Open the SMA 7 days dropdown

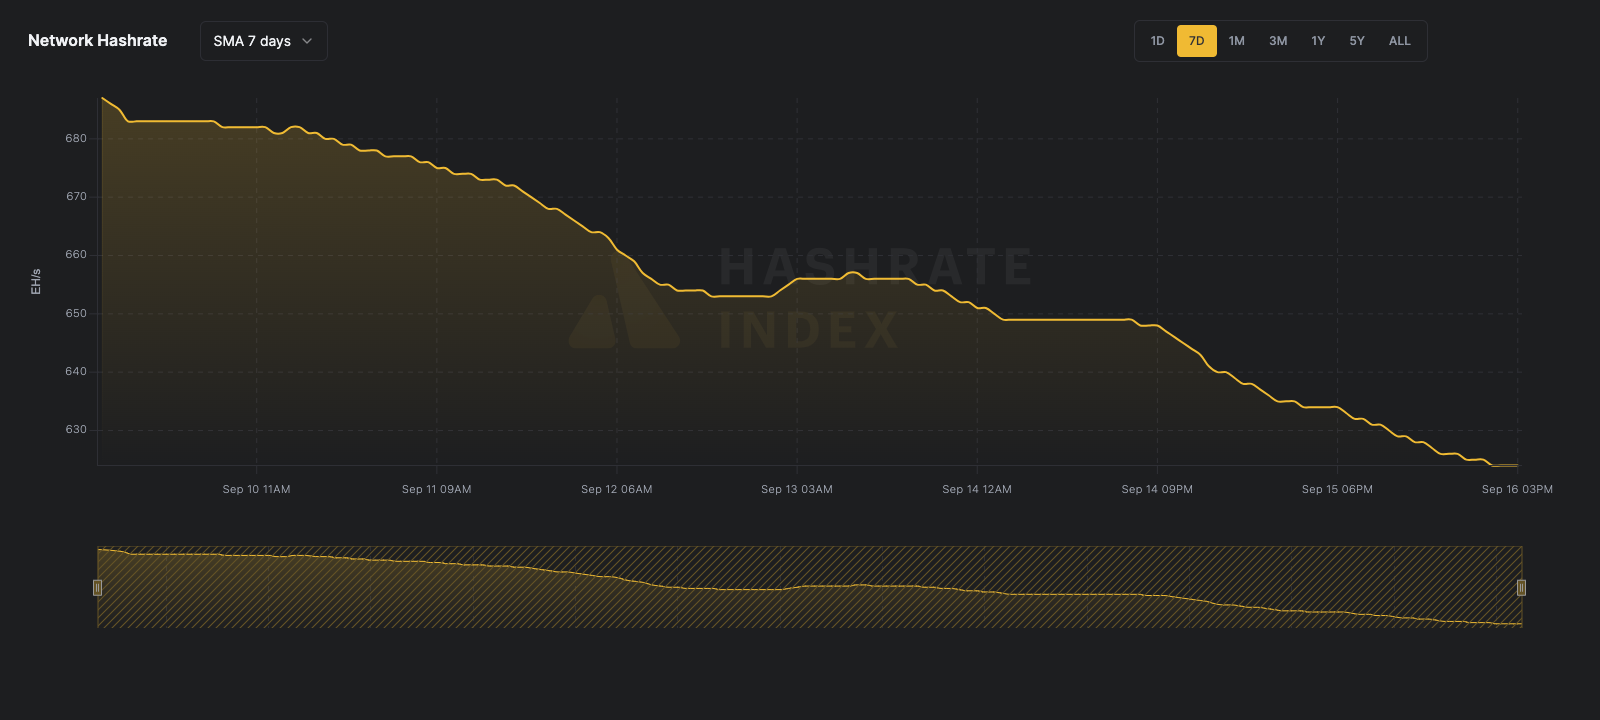click(x=264, y=41)
